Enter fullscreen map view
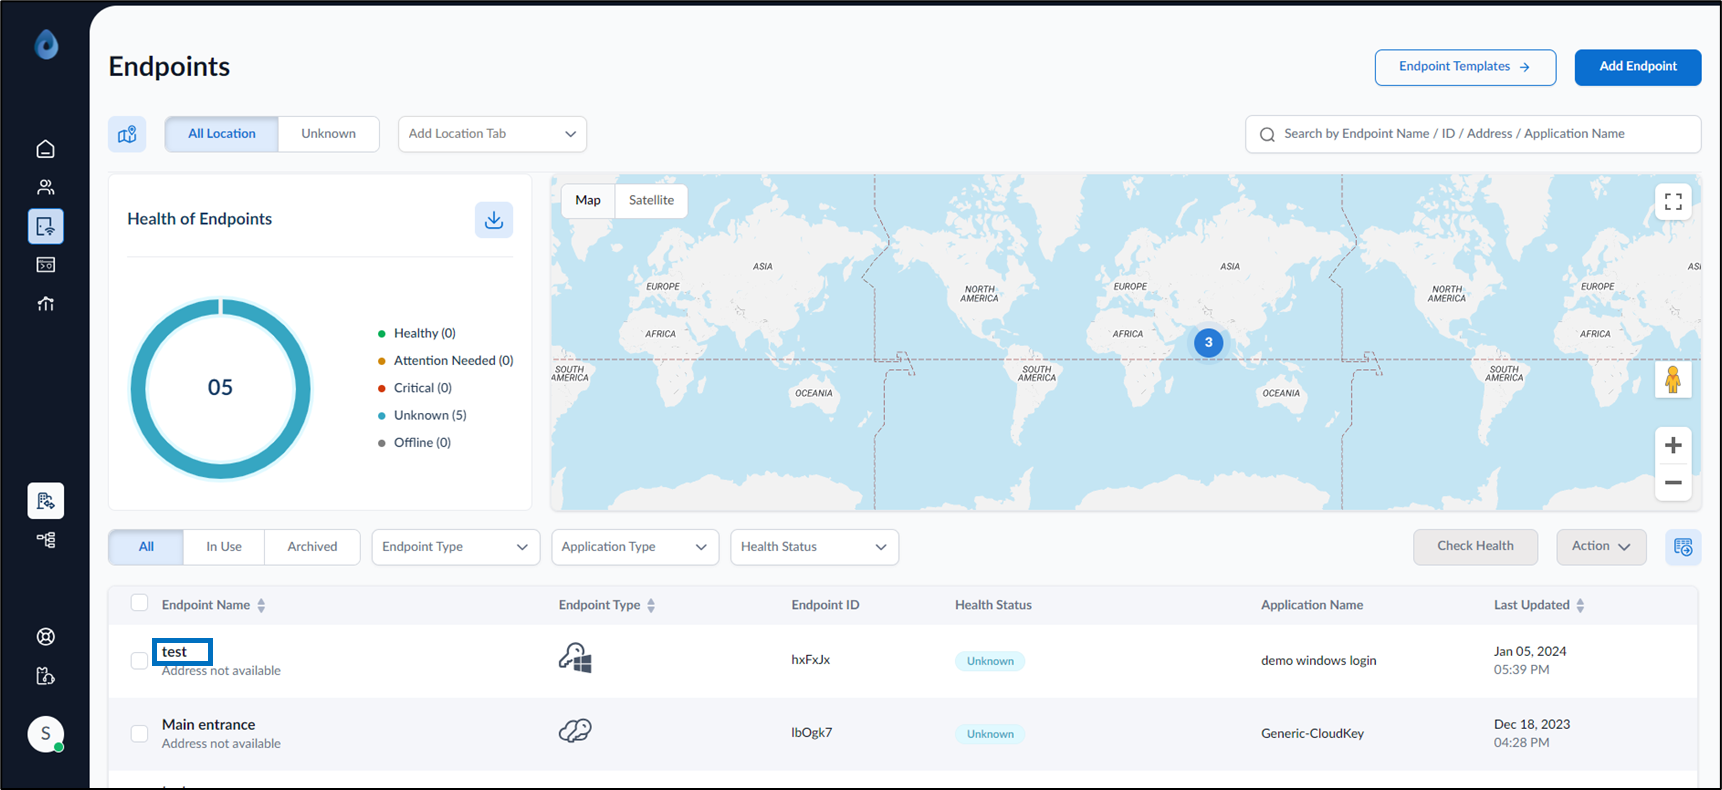The width and height of the screenshot is (1722, 790). [x=1673, y=202]
